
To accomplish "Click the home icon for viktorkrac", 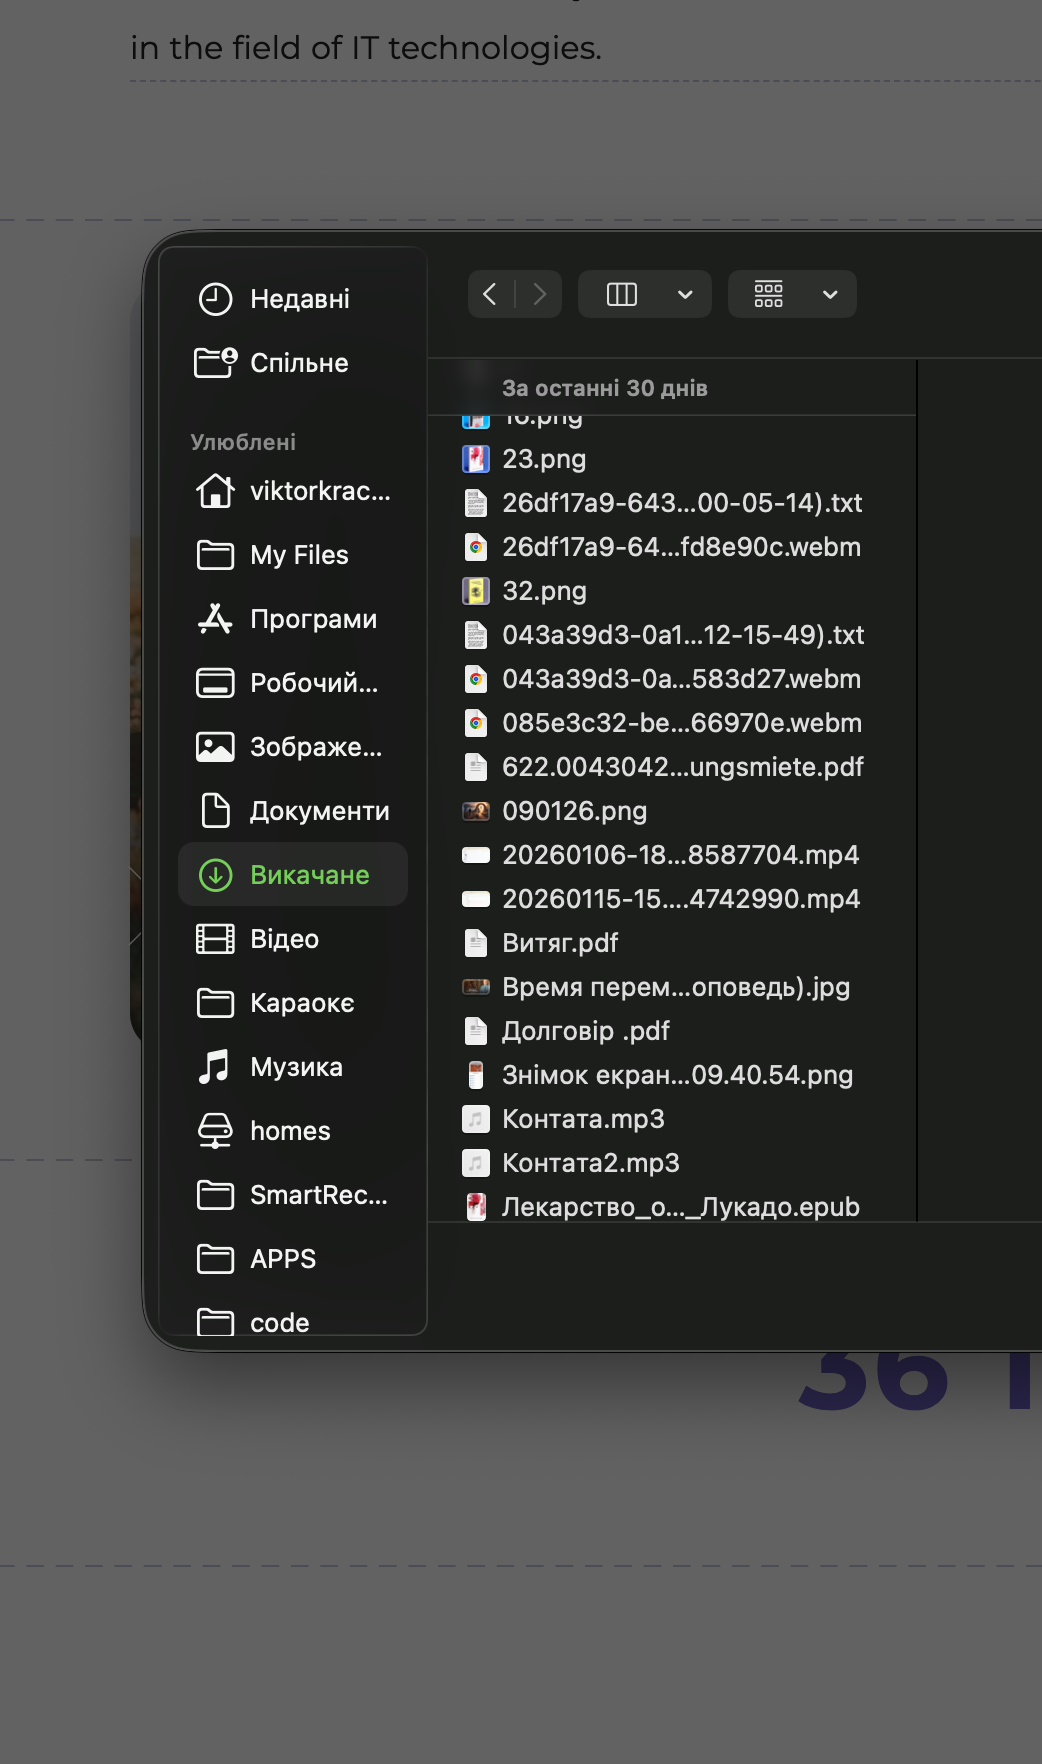I will coord(215,491).
